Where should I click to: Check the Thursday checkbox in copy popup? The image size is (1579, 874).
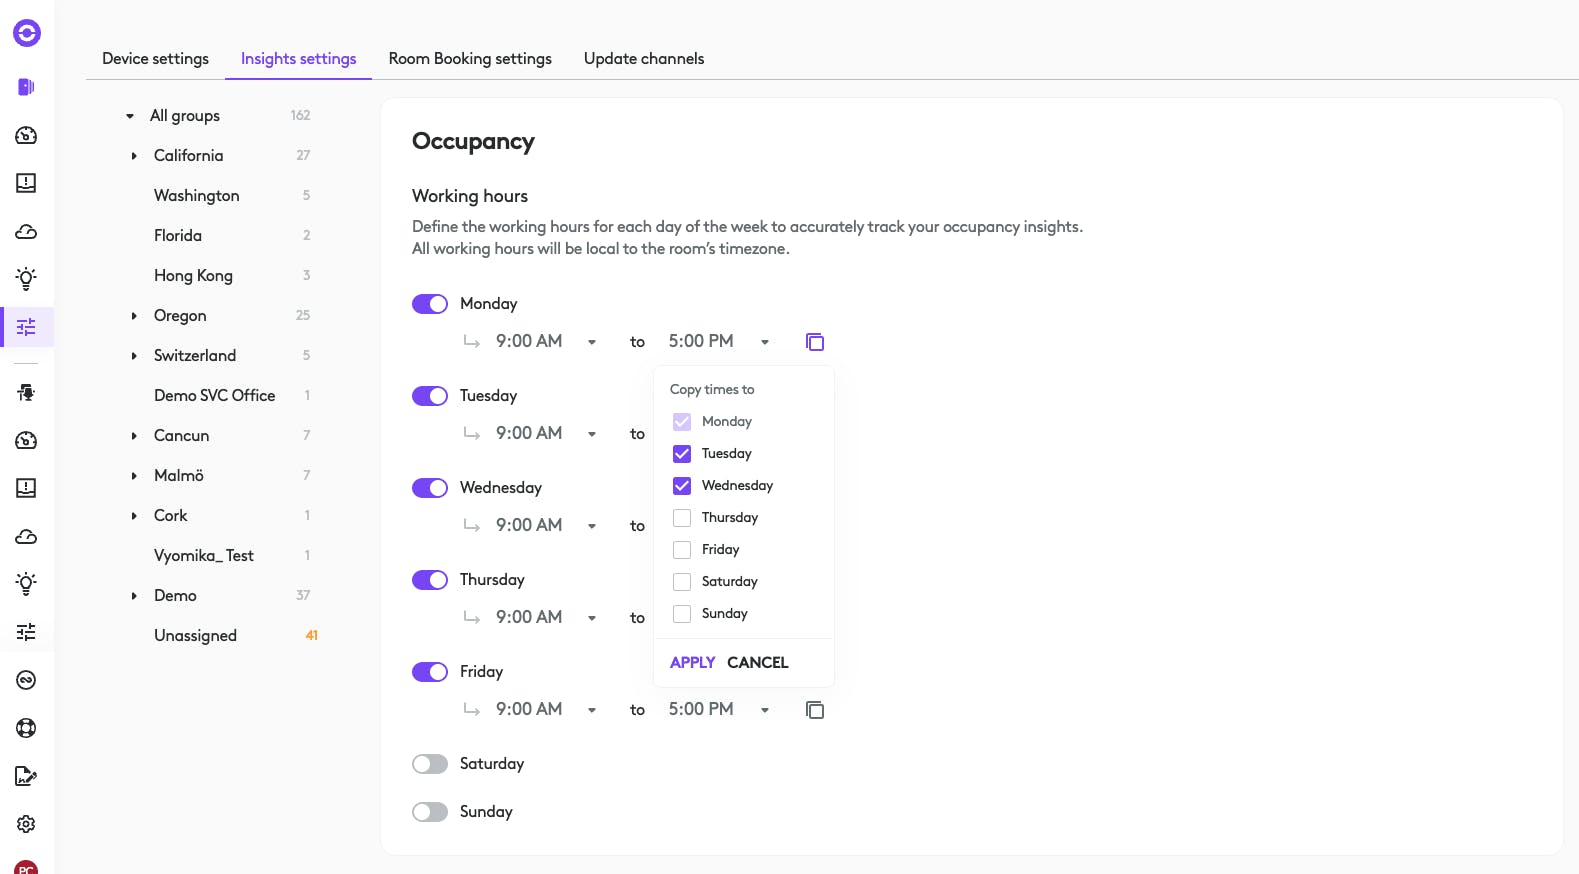[682, 518]
